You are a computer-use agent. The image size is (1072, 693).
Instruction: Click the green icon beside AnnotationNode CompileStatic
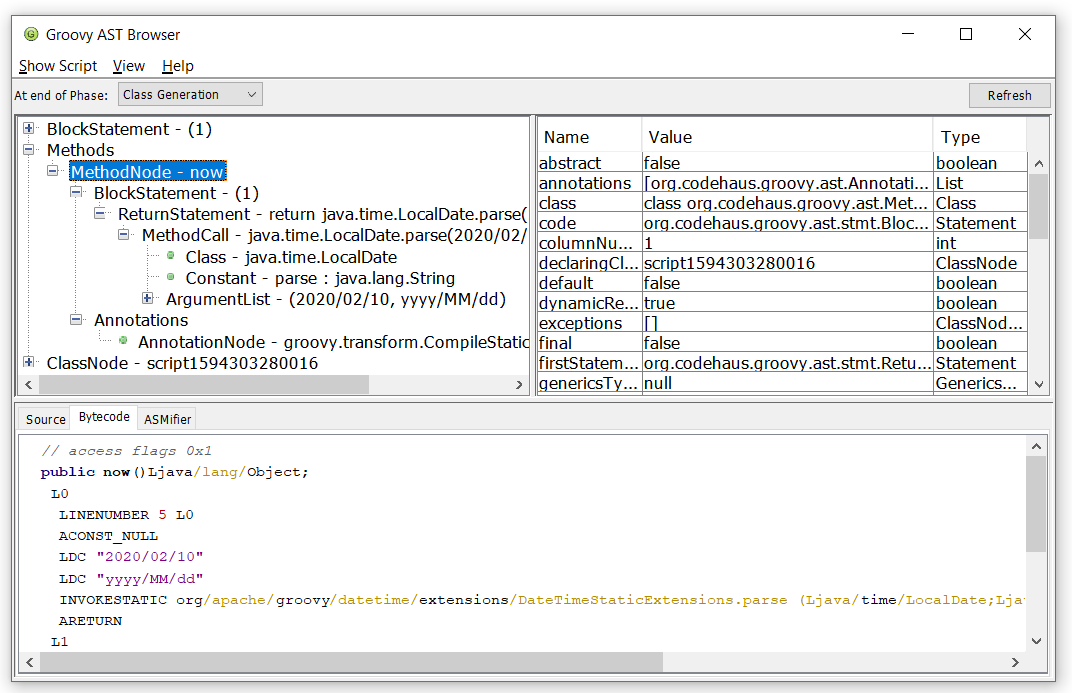pyautogui.click(x=123, y=341)
